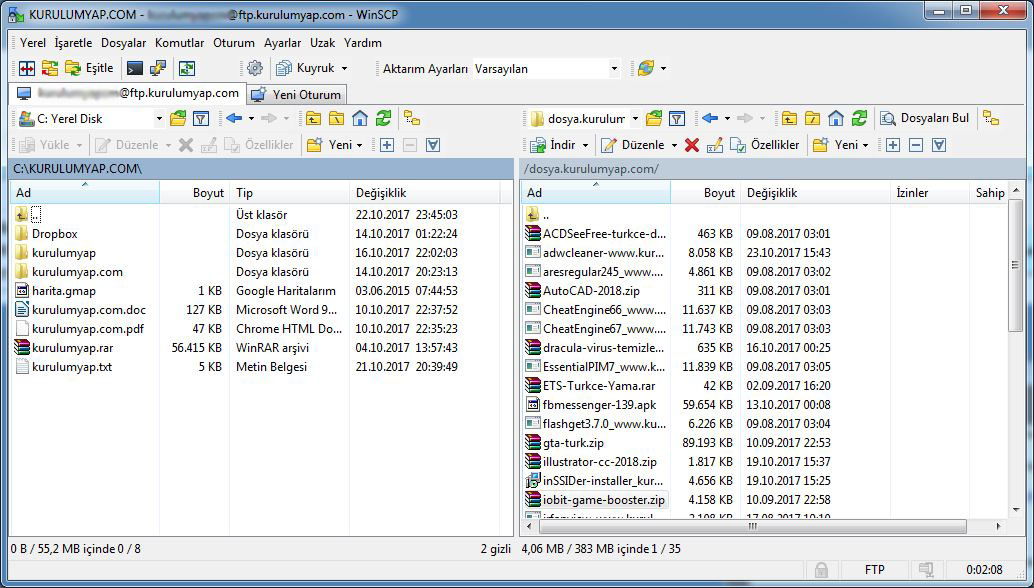Click the select-by-mask icon in remote panel
This screenshot has width=1034, height=588.
tap(939, 145)
